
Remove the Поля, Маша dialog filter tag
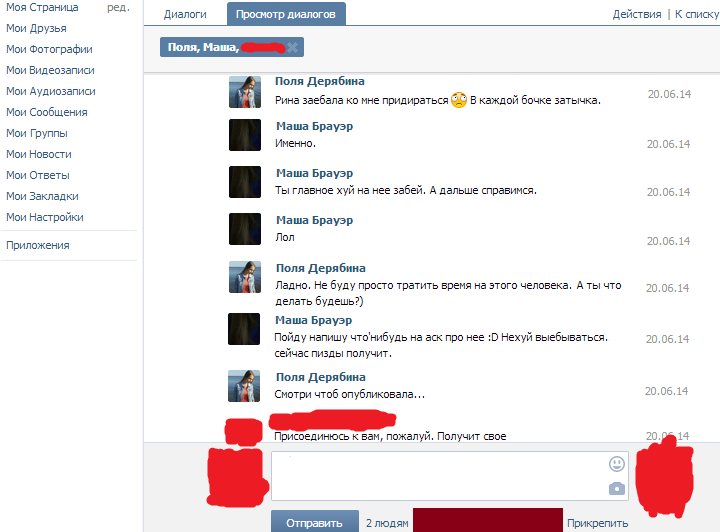[x=292, y=47]
